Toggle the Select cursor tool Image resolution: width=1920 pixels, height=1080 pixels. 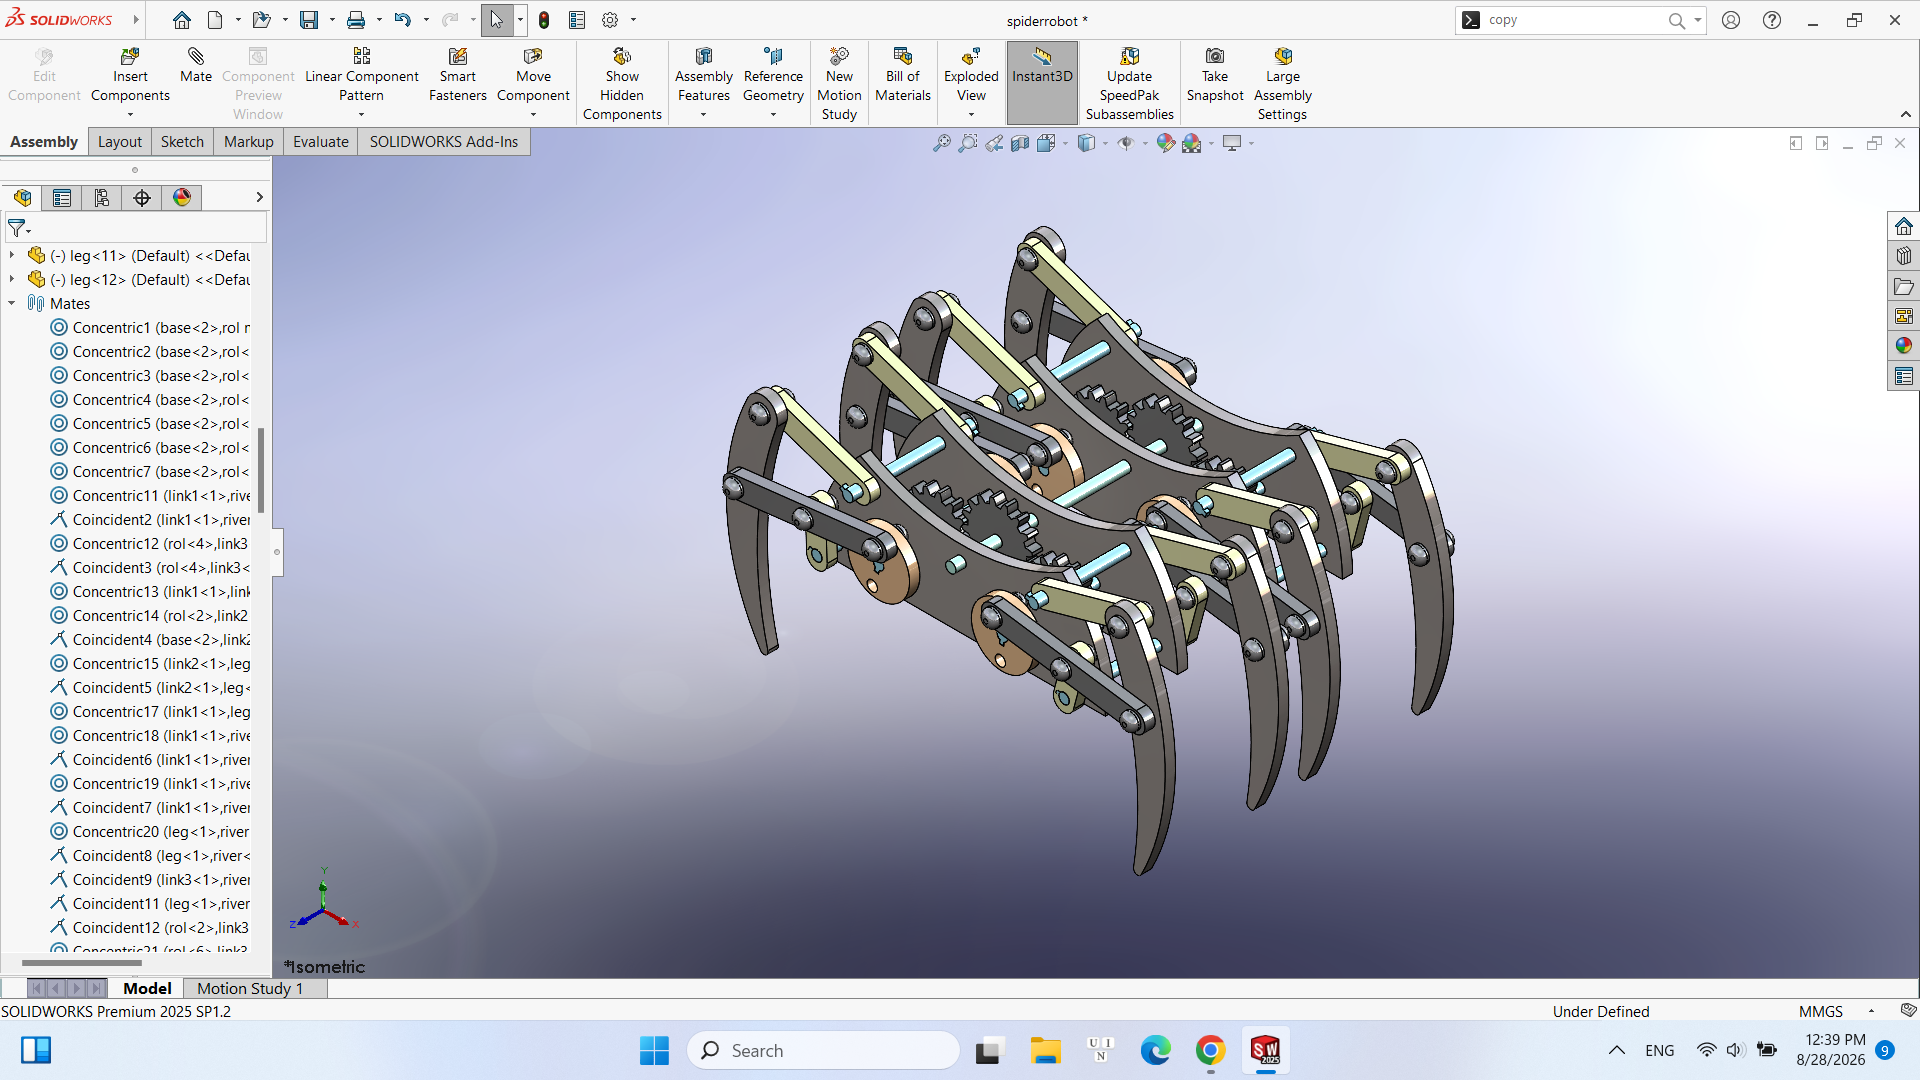click(x=497, y=20)
